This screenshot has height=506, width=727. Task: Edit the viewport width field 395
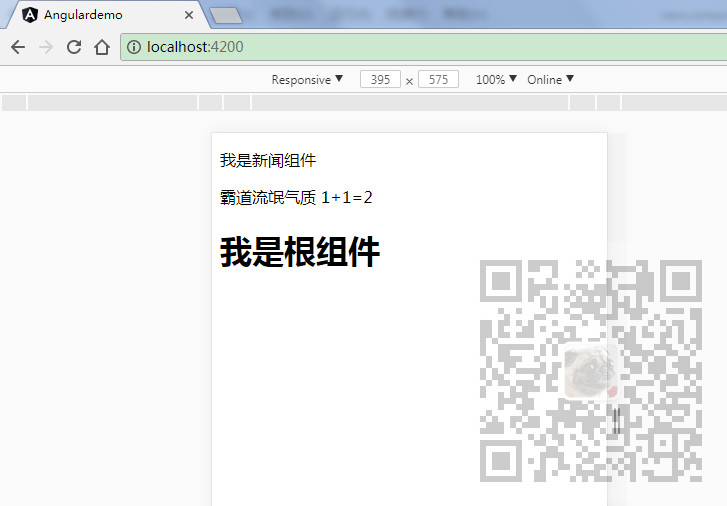380,79
